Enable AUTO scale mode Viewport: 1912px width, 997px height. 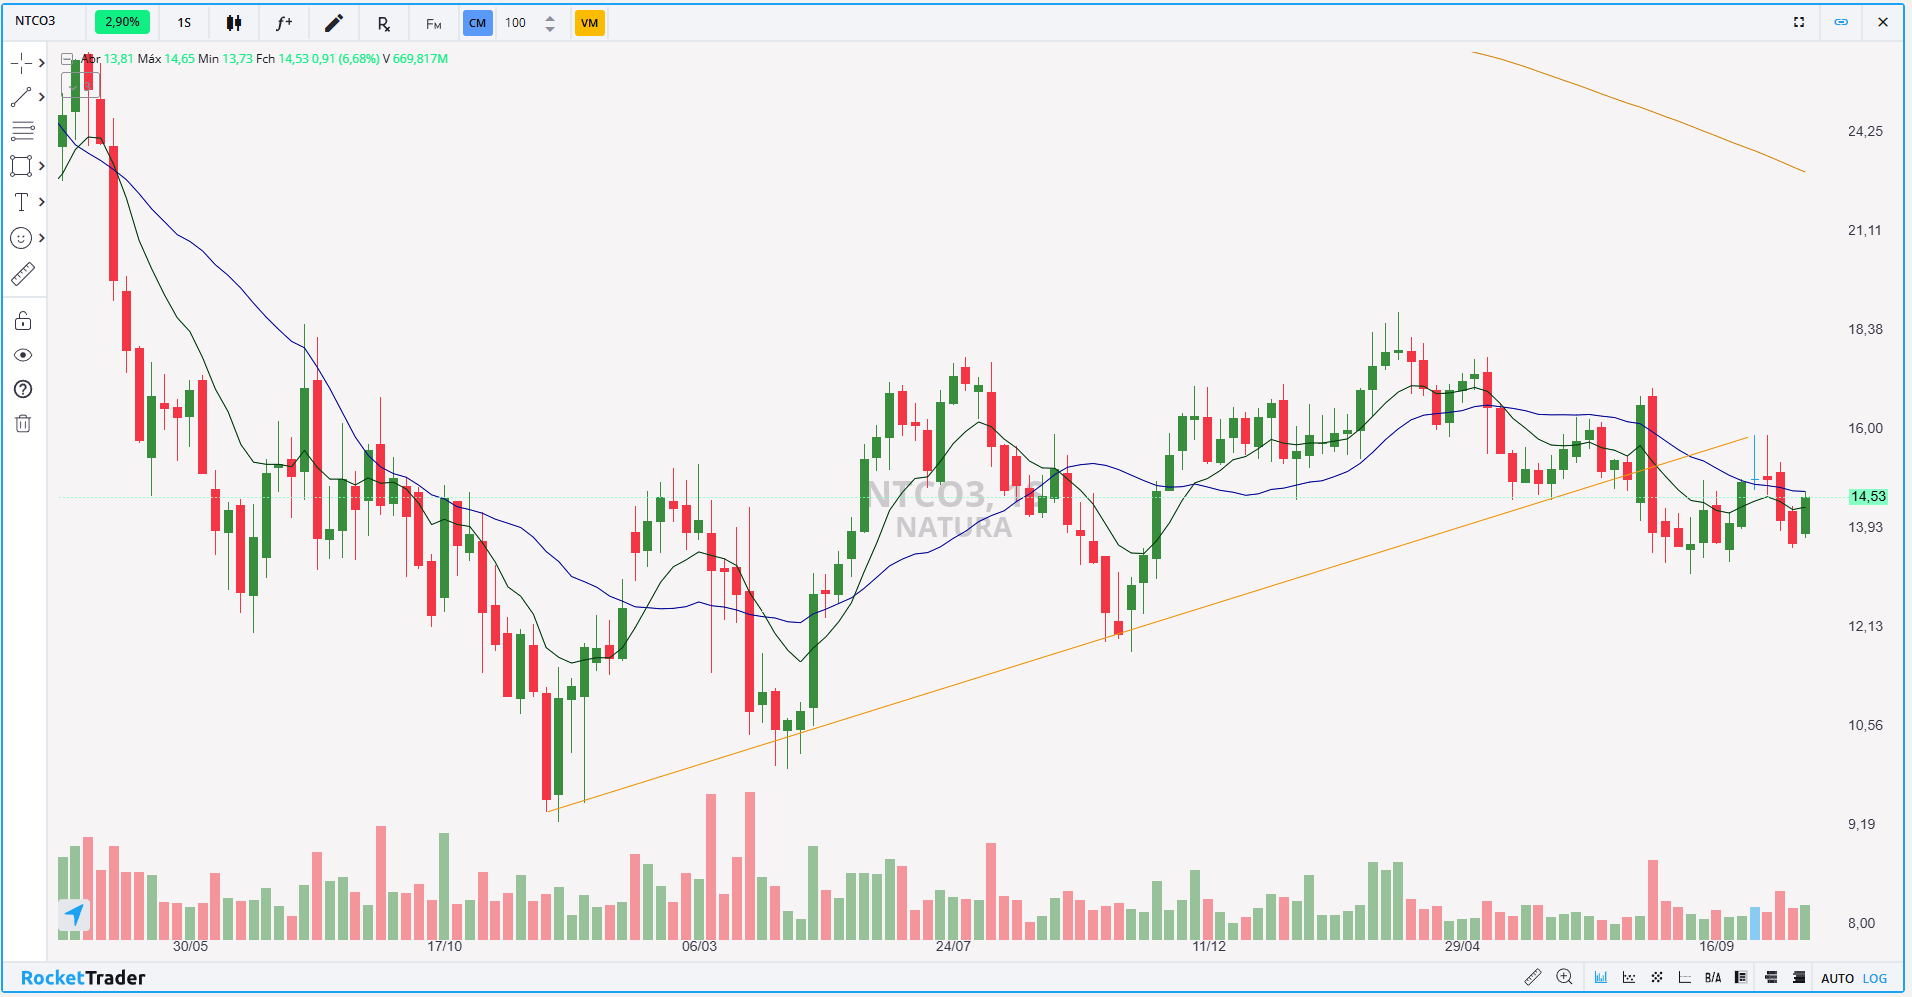pos(1837,978)
